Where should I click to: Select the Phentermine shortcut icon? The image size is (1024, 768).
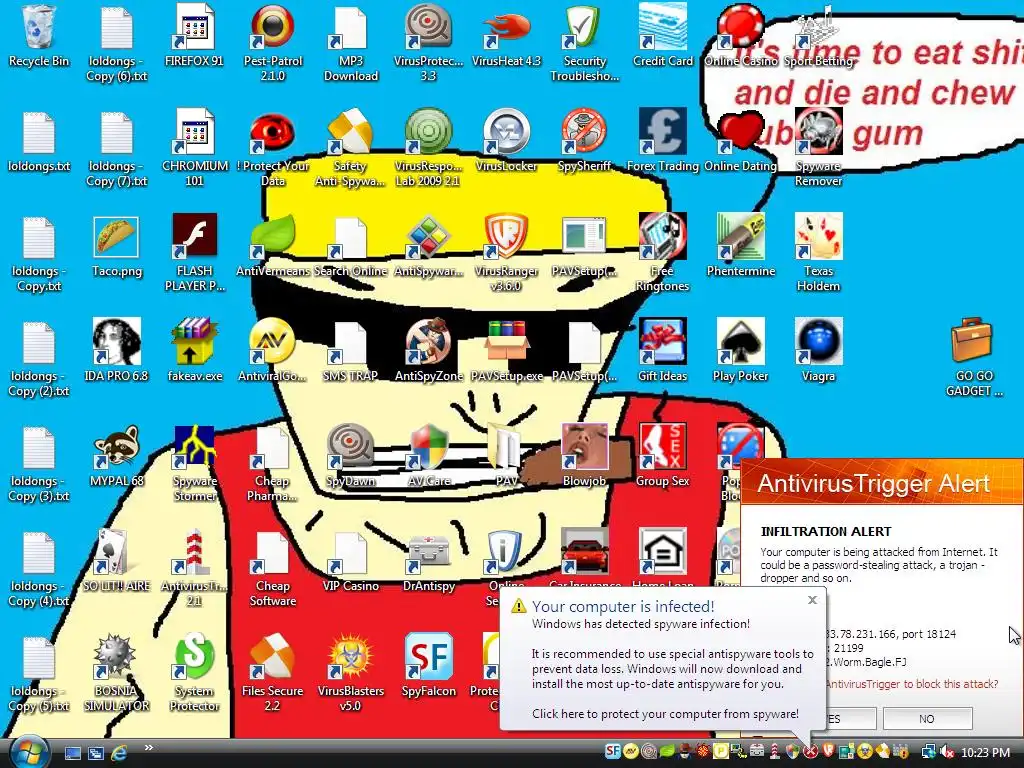click(x=741, y=236)
